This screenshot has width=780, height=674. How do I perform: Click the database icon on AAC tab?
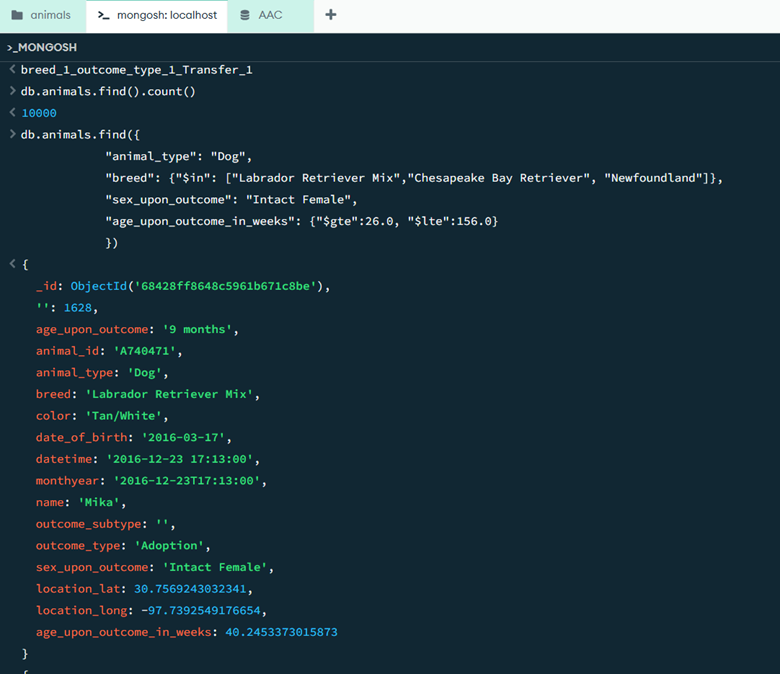click(x=245, y=15)
